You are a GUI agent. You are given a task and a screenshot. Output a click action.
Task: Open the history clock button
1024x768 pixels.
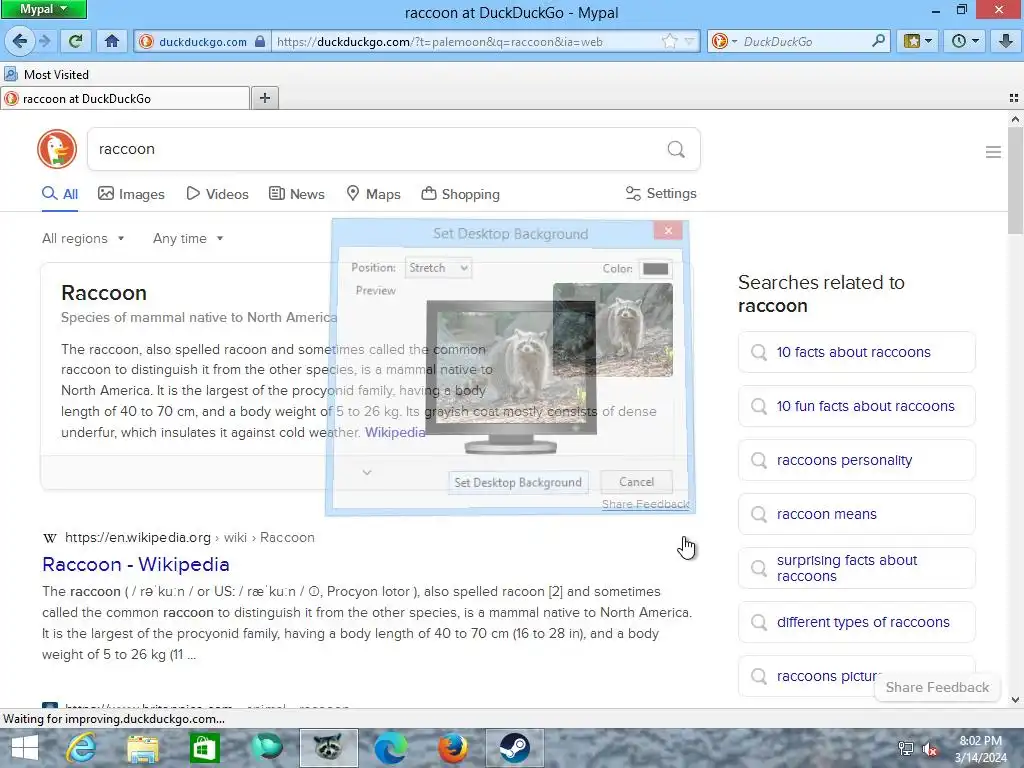(965, 41)
